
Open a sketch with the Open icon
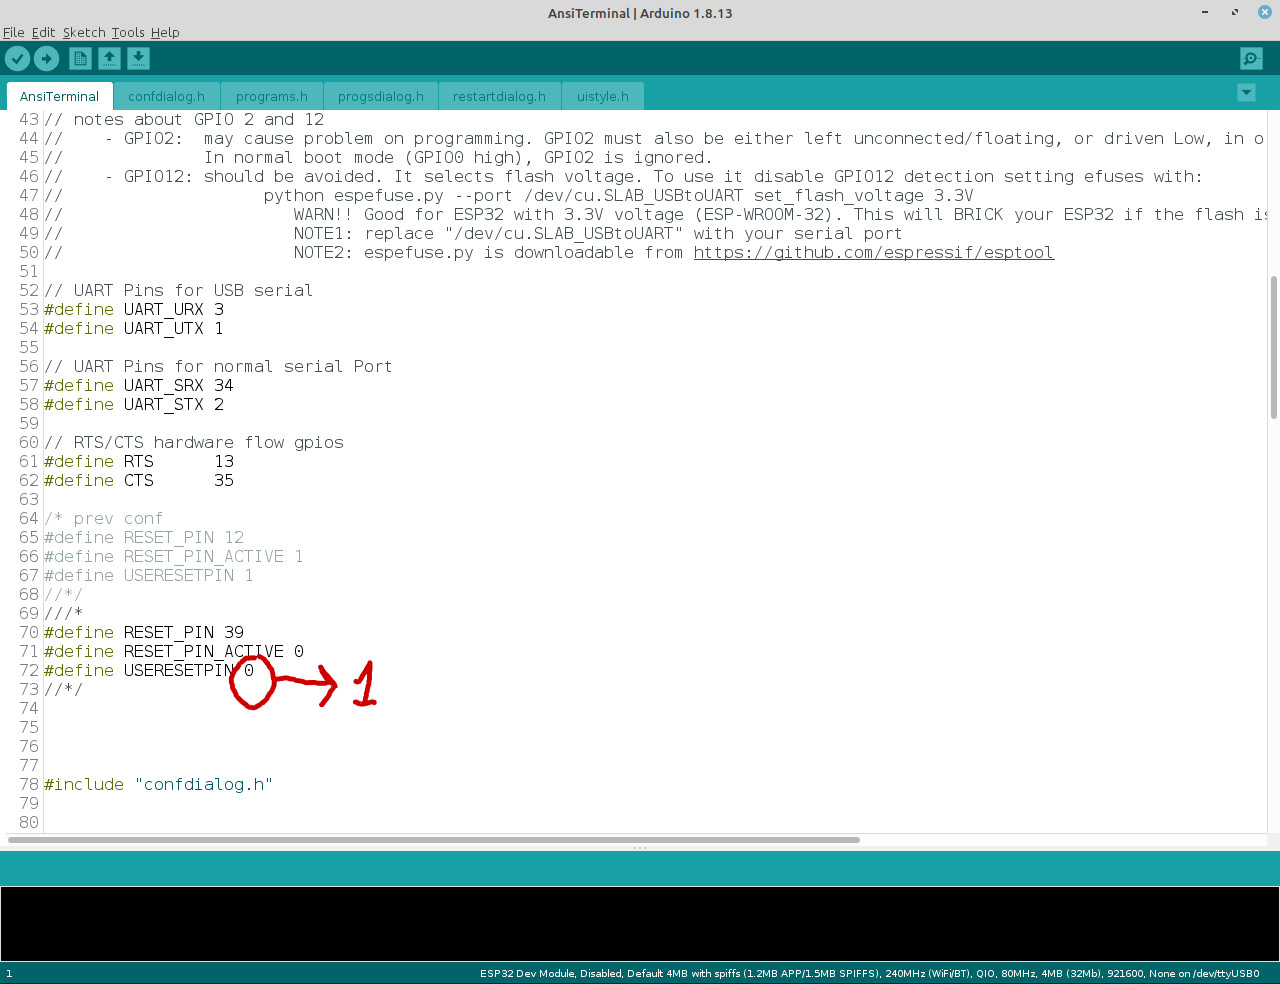(x=109, y=59)
